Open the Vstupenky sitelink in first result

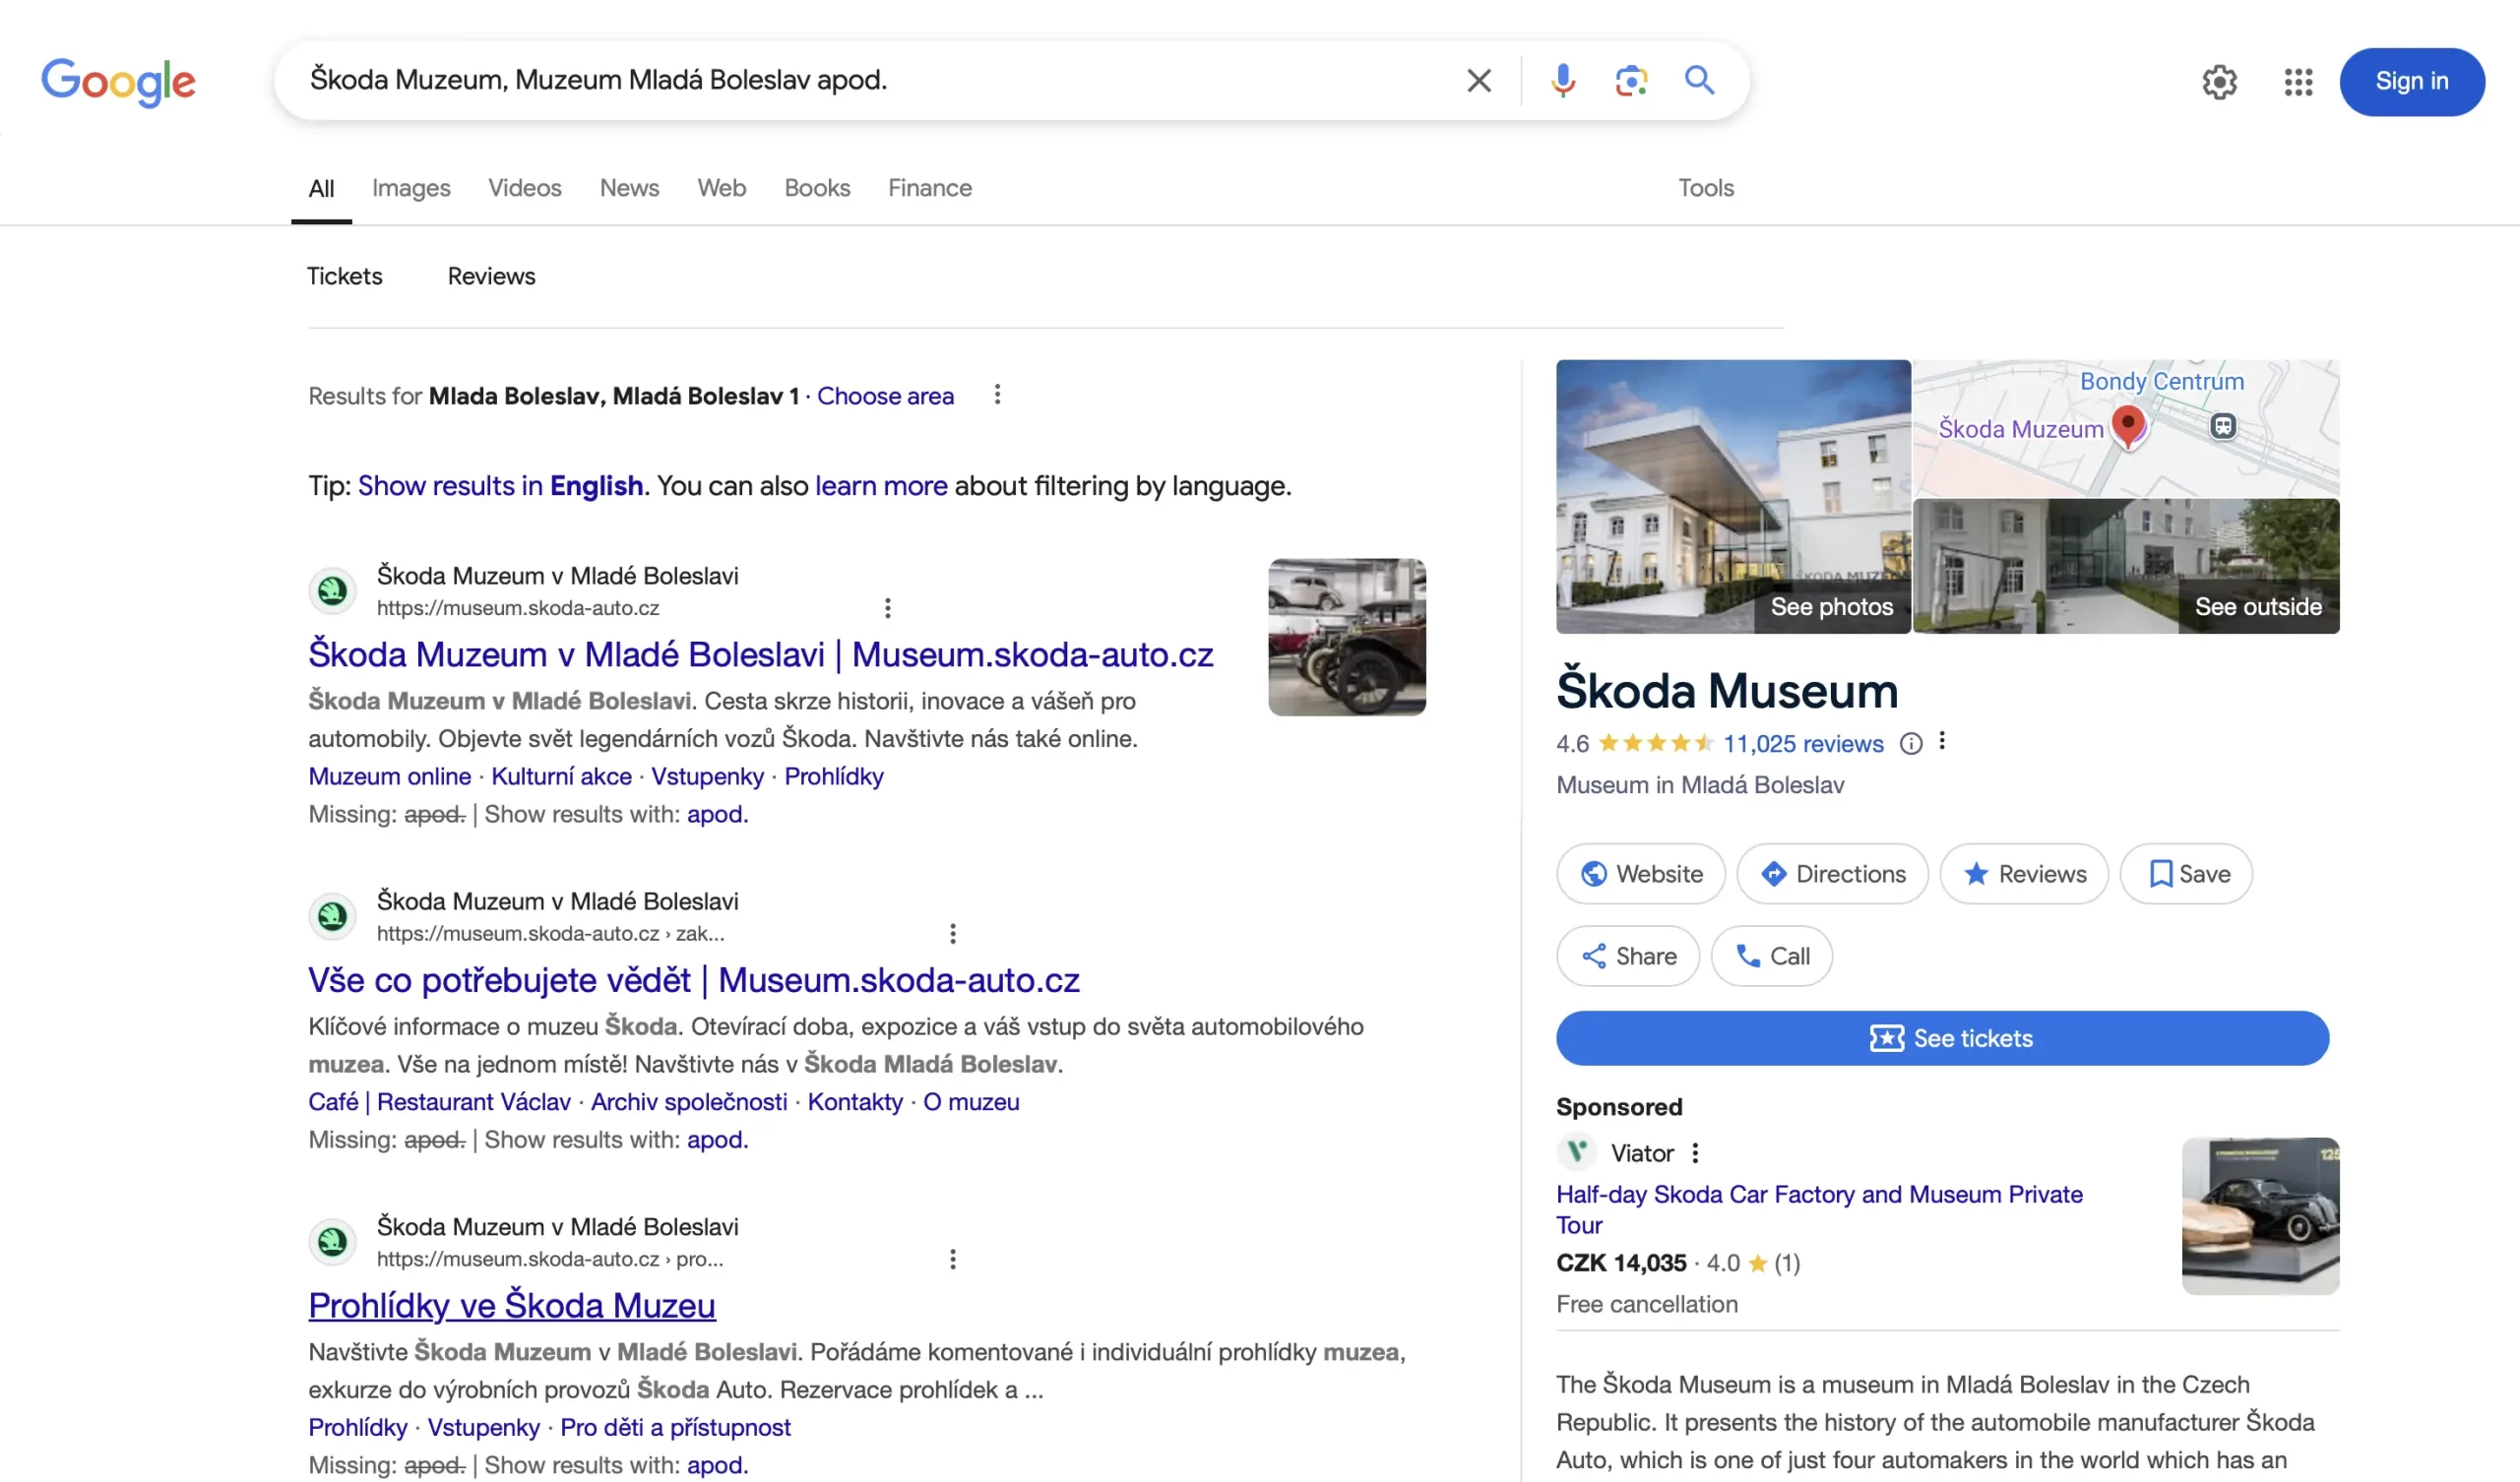click(707, 776)
